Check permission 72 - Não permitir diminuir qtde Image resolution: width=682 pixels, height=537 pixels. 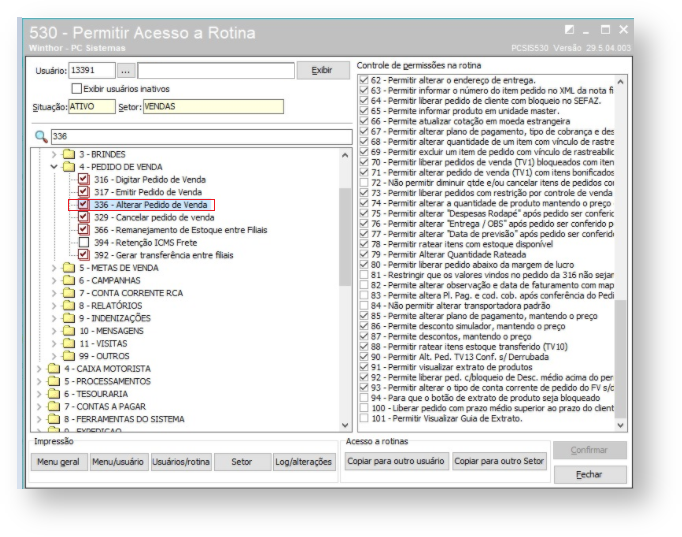(x=364, y=183)
